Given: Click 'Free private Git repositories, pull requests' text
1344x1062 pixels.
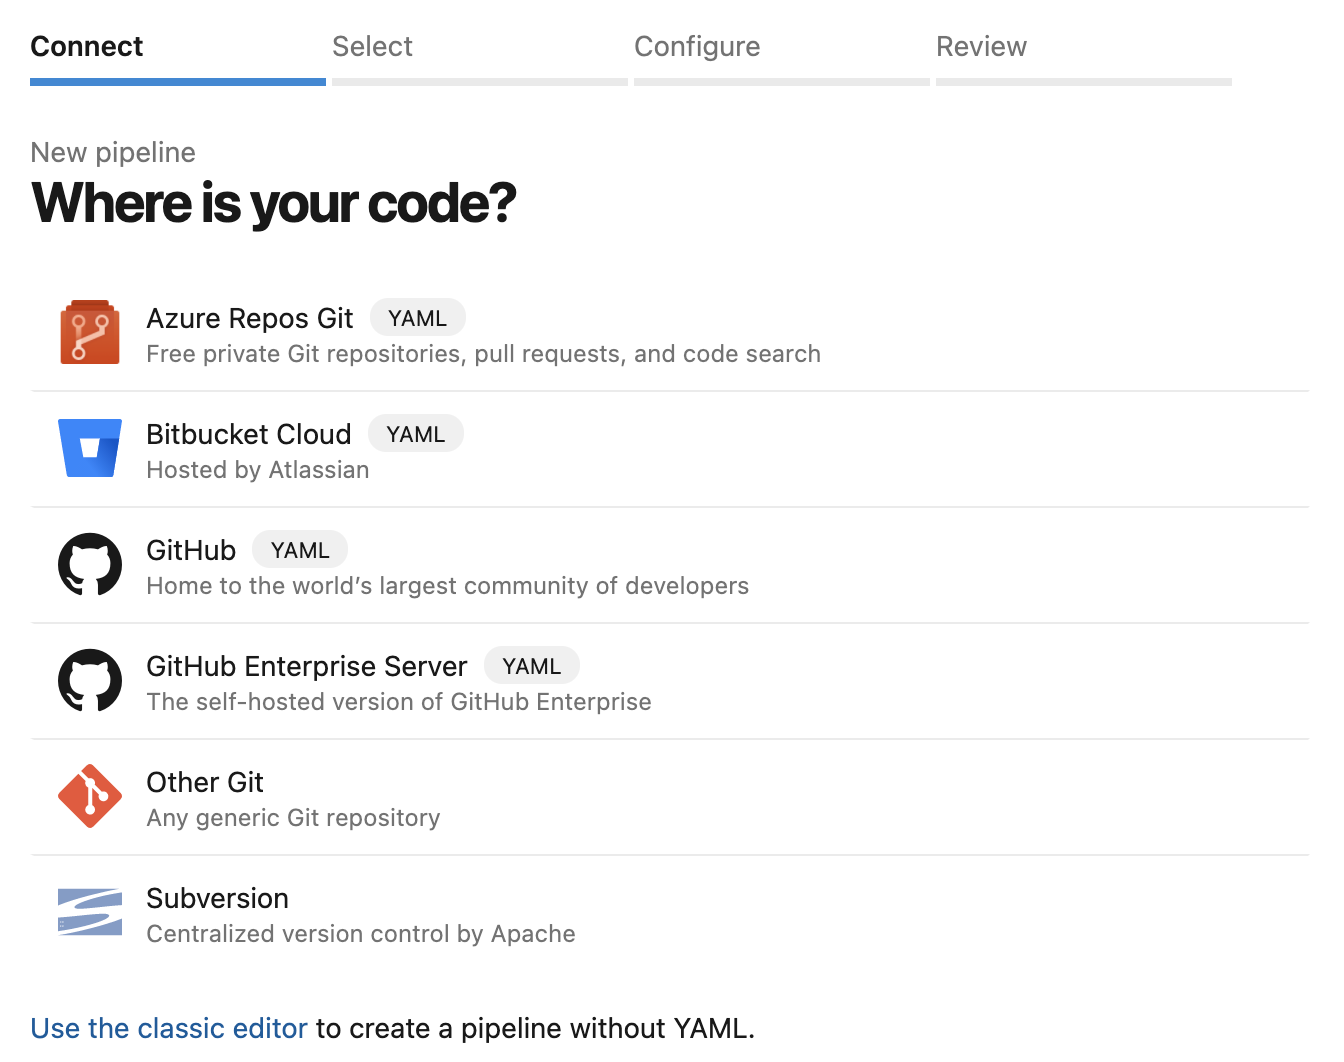Looking at the screenshot, I should [484, 354].
